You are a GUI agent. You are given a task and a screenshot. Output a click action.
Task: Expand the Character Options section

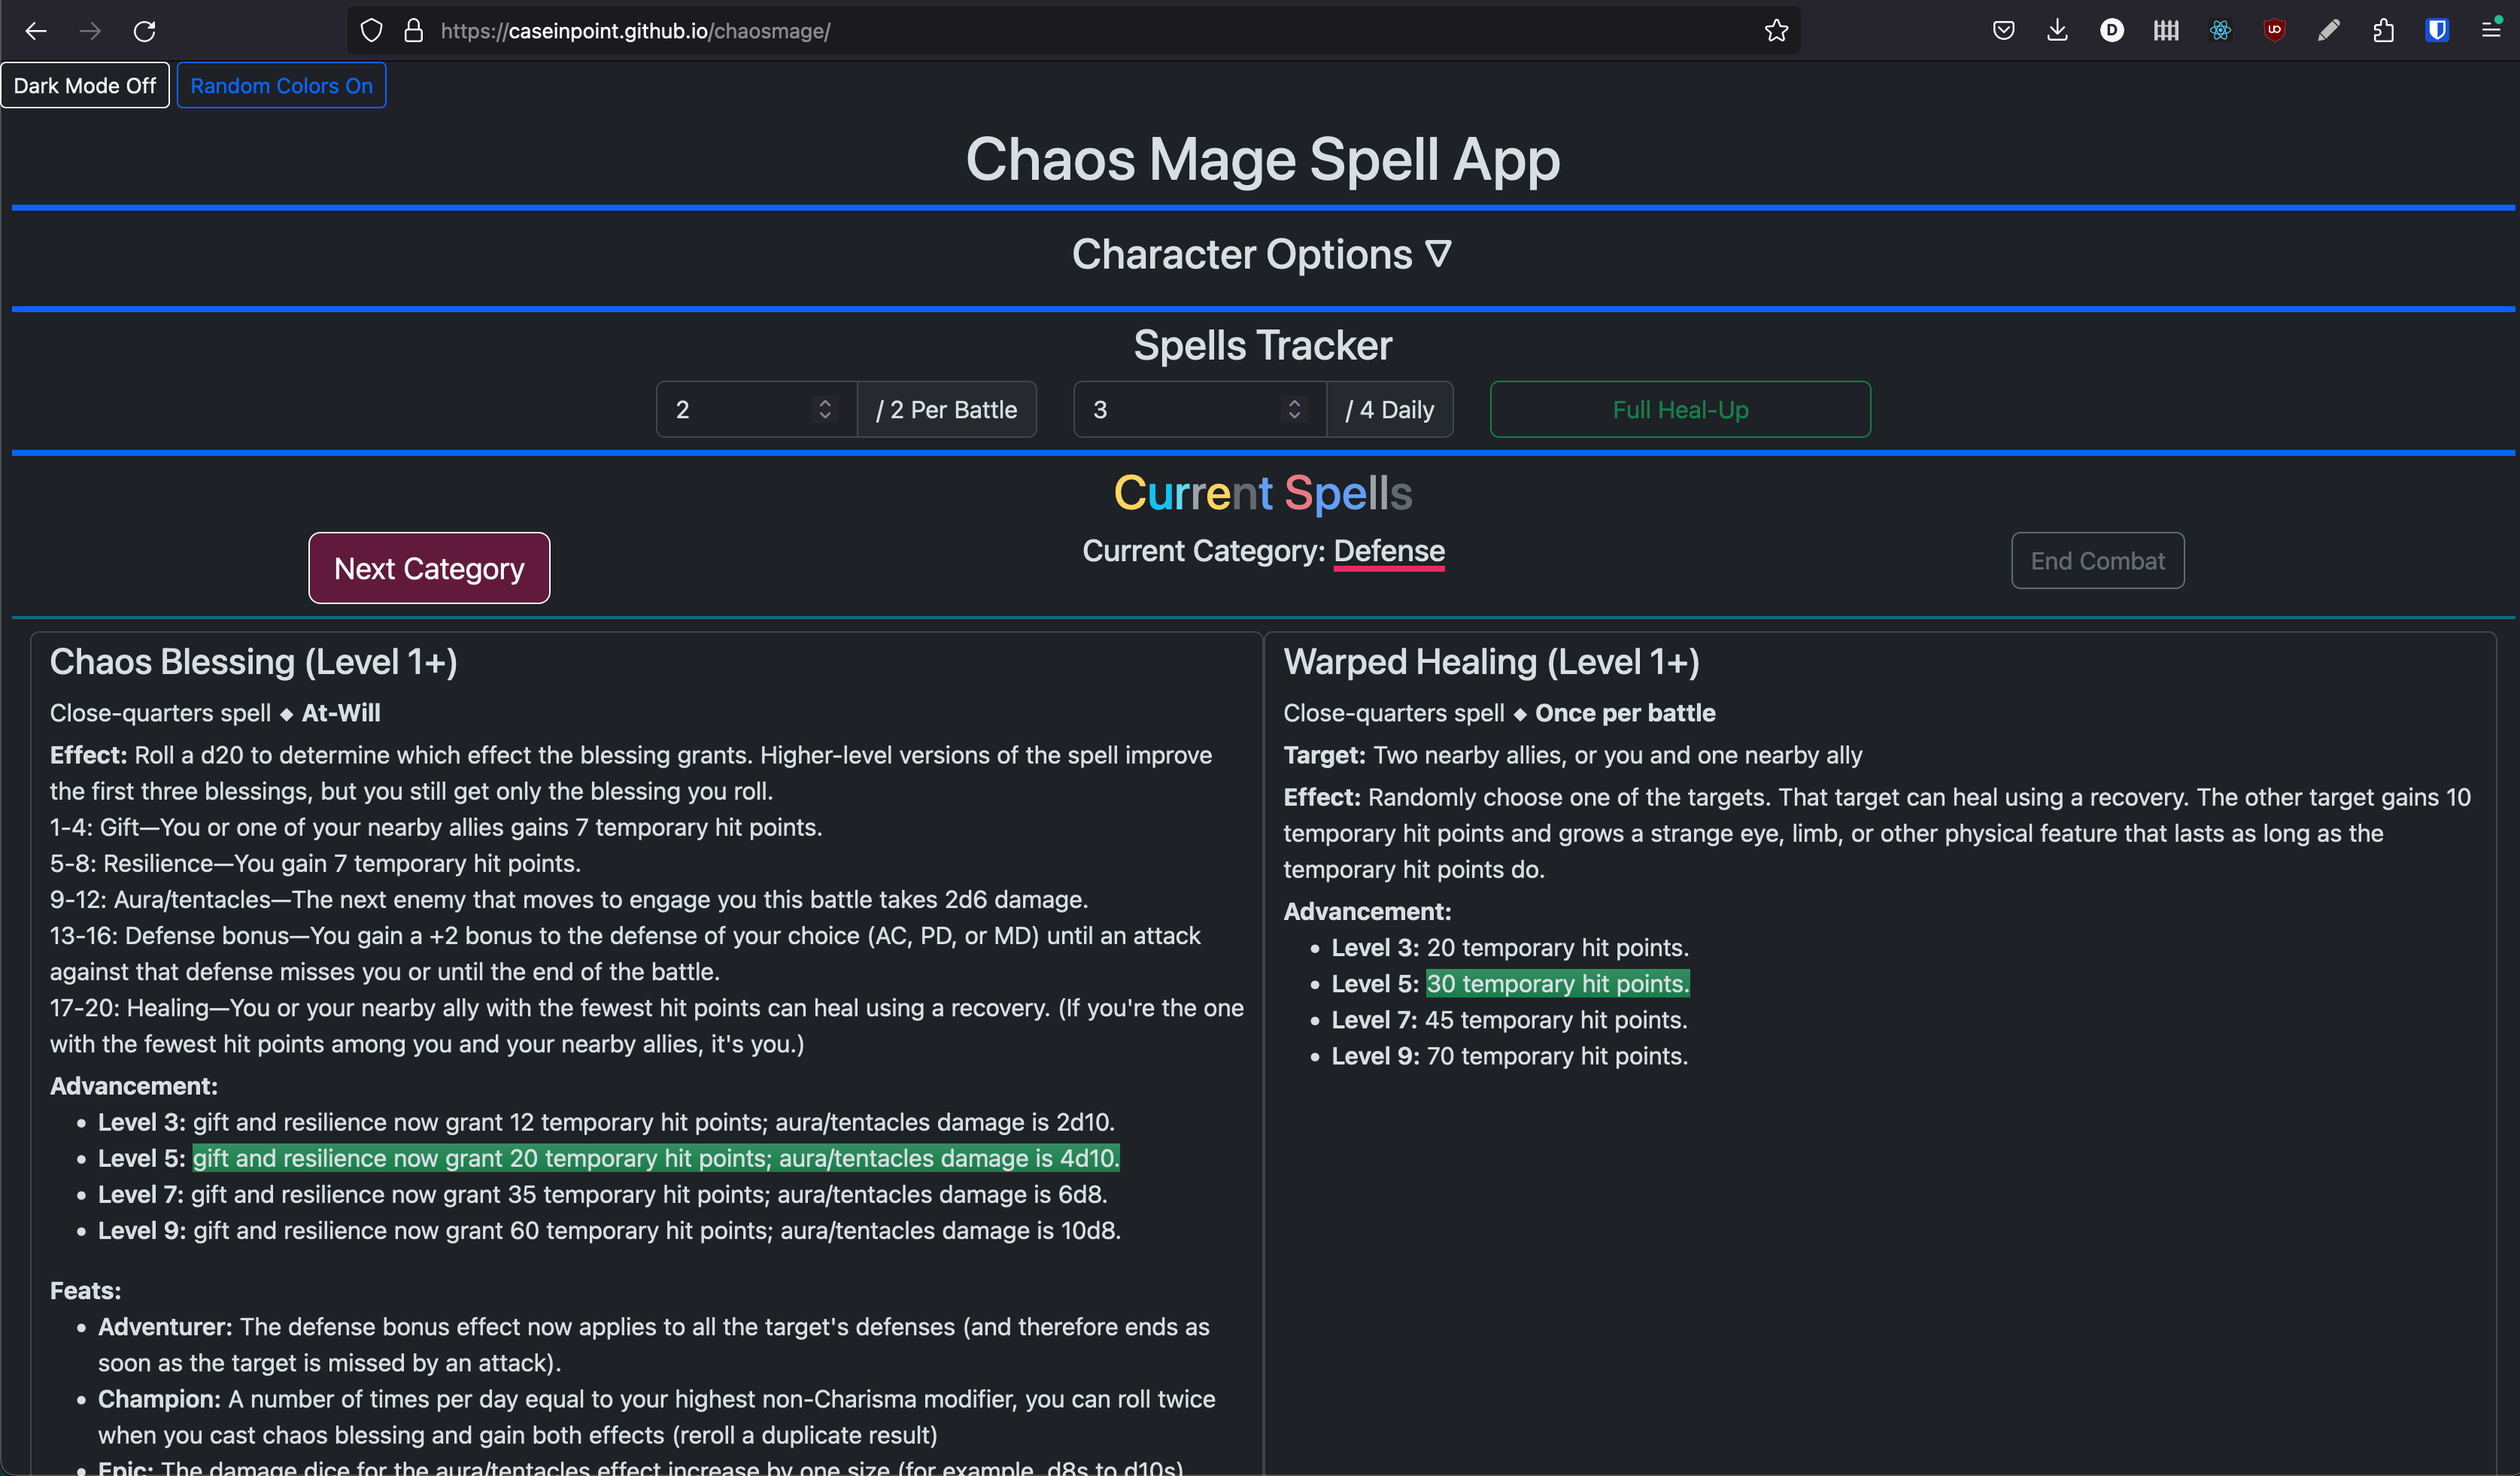(1261, 254)
